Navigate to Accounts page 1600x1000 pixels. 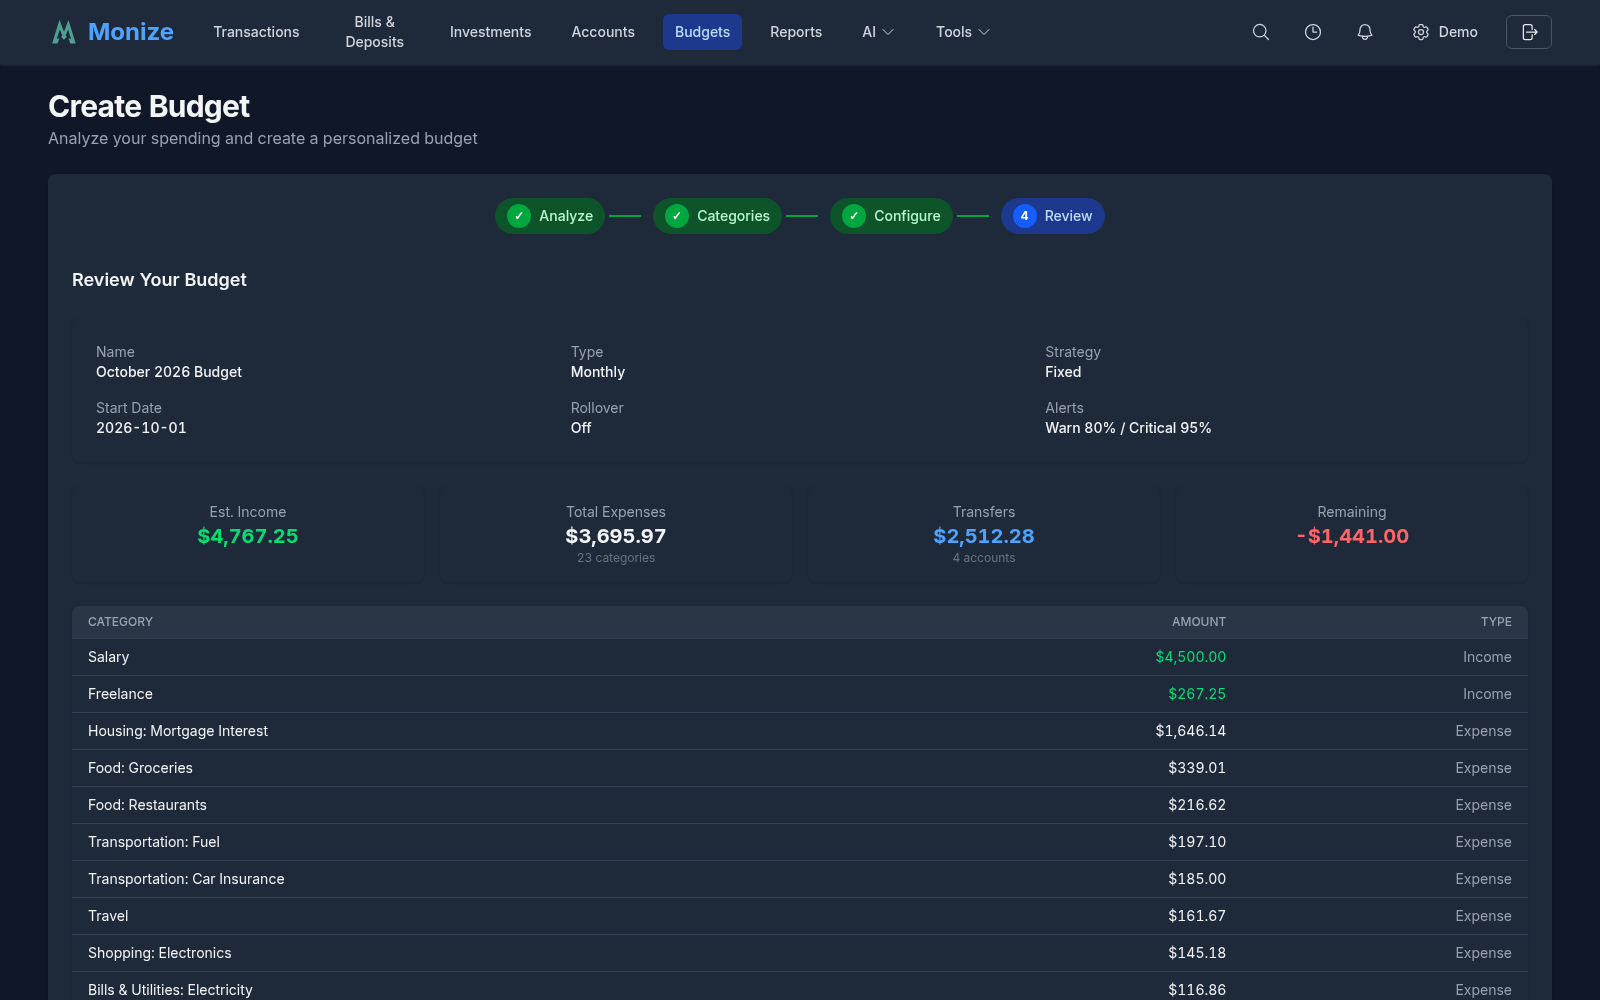point(603,32)
